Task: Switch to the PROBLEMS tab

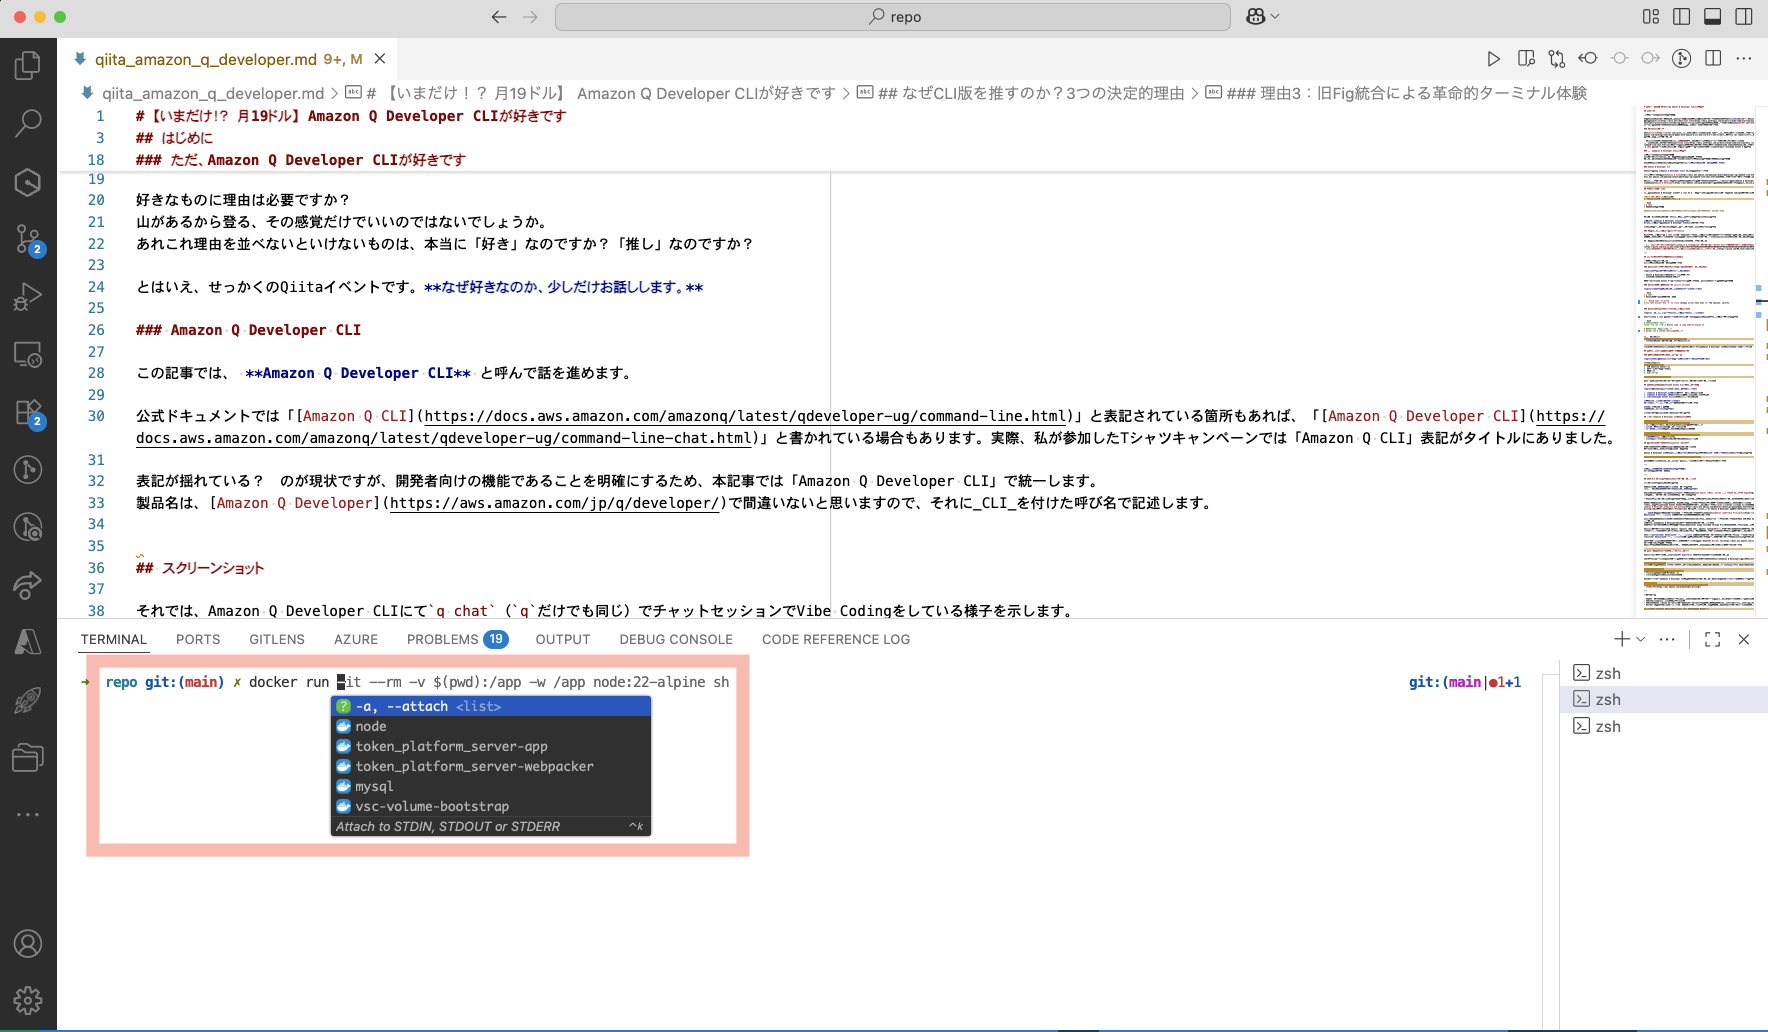Action: pyautogui.click(x=445, y=639)
